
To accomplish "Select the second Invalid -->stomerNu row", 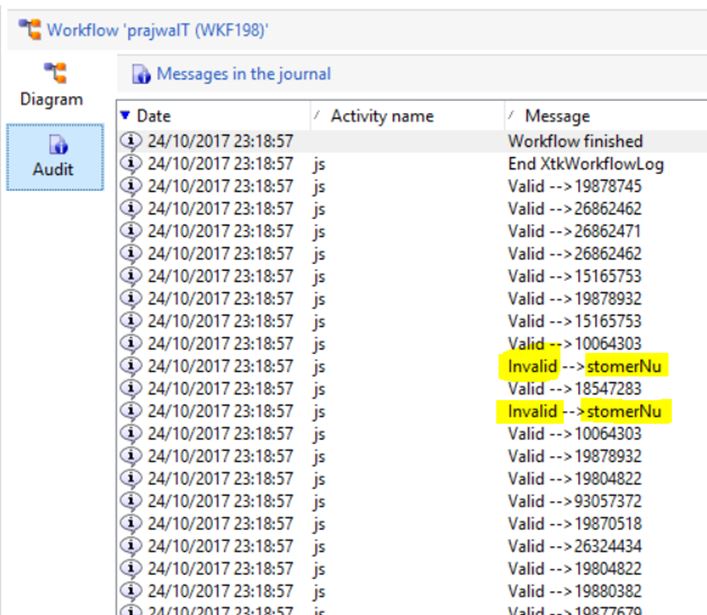I will [584, 411].
